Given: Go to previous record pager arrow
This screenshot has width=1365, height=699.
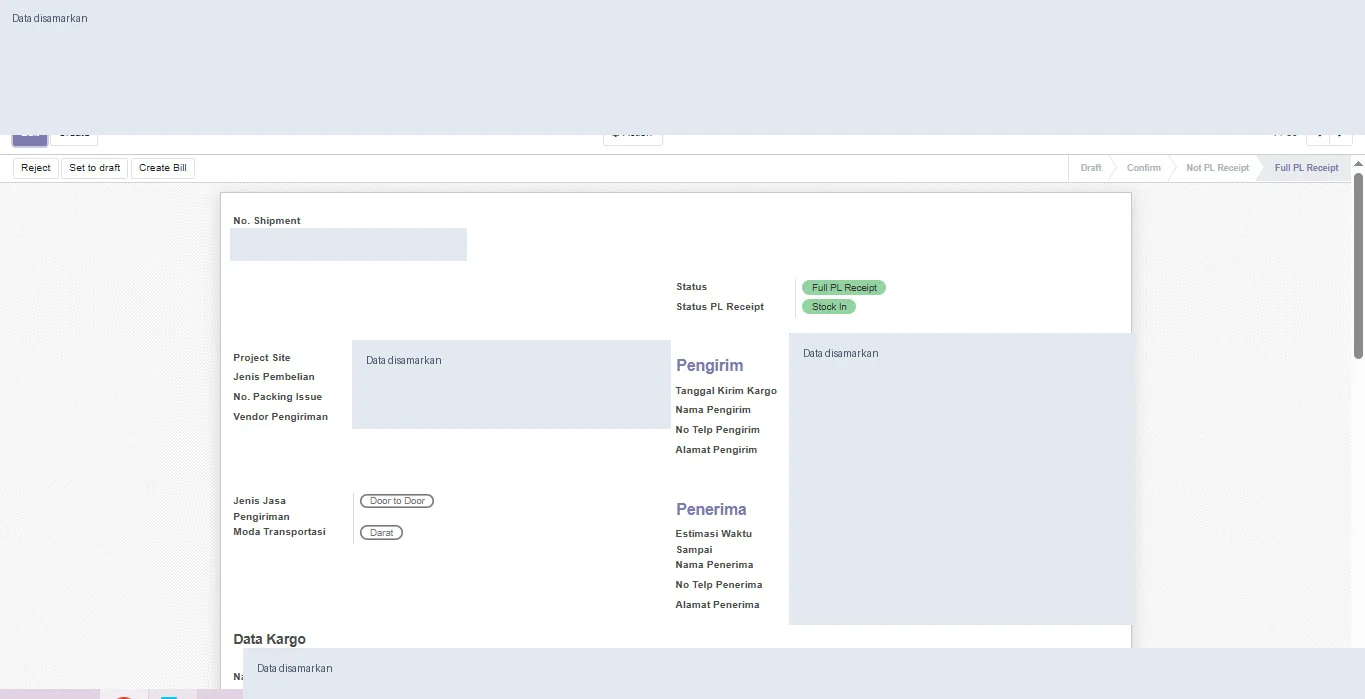Looking at the screenshot, I should 1319,138.
